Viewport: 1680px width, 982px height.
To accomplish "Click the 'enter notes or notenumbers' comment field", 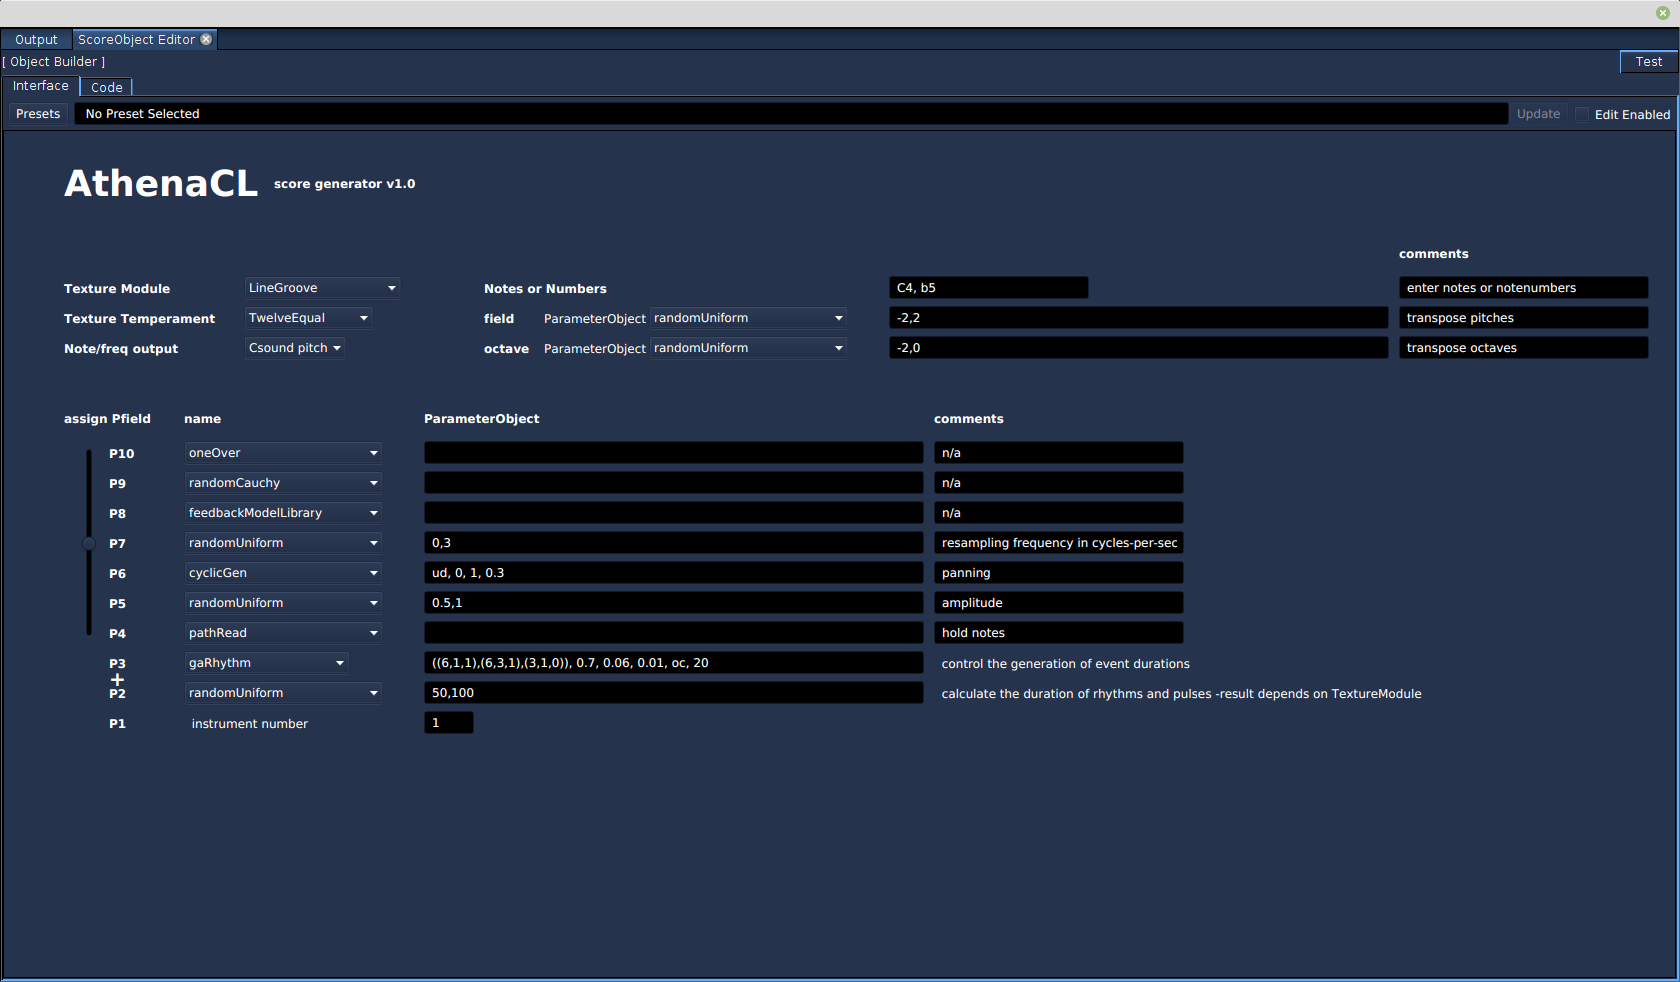I will click(1523, 288).
